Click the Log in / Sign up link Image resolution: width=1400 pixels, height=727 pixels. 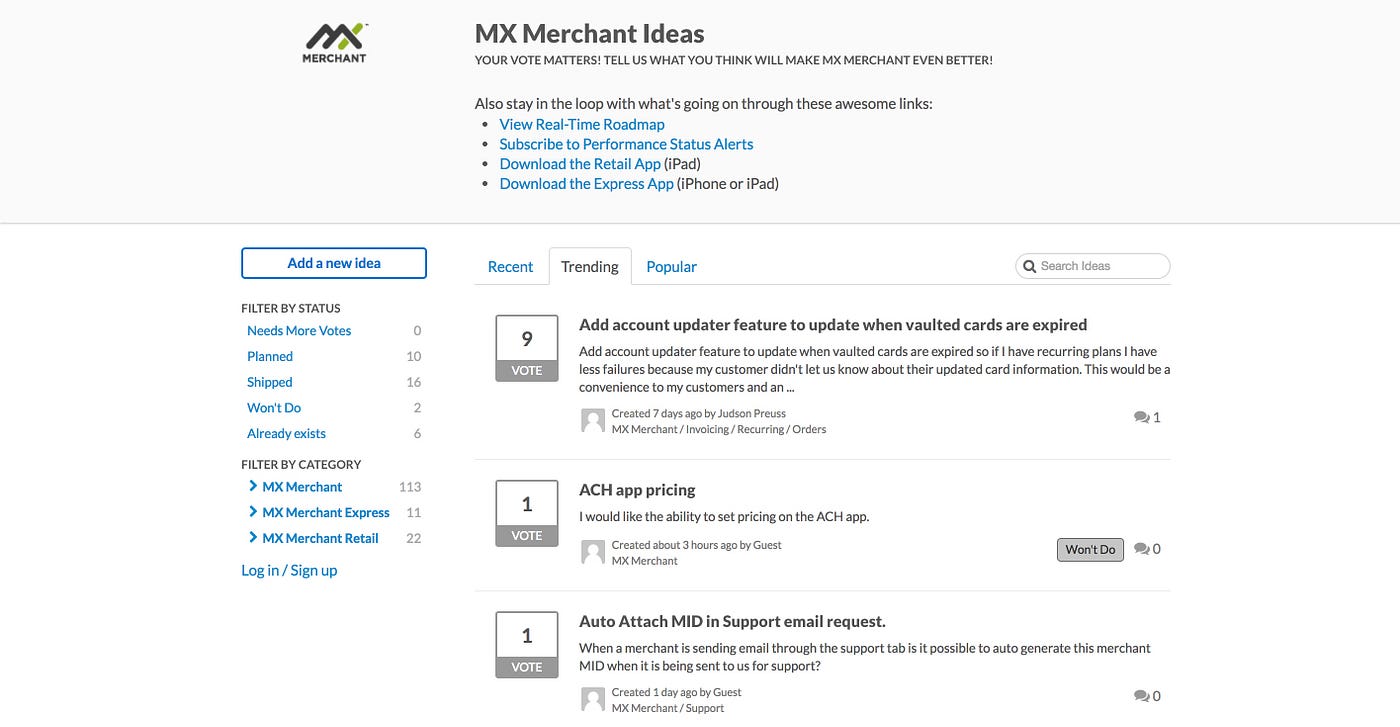(289, 570)
